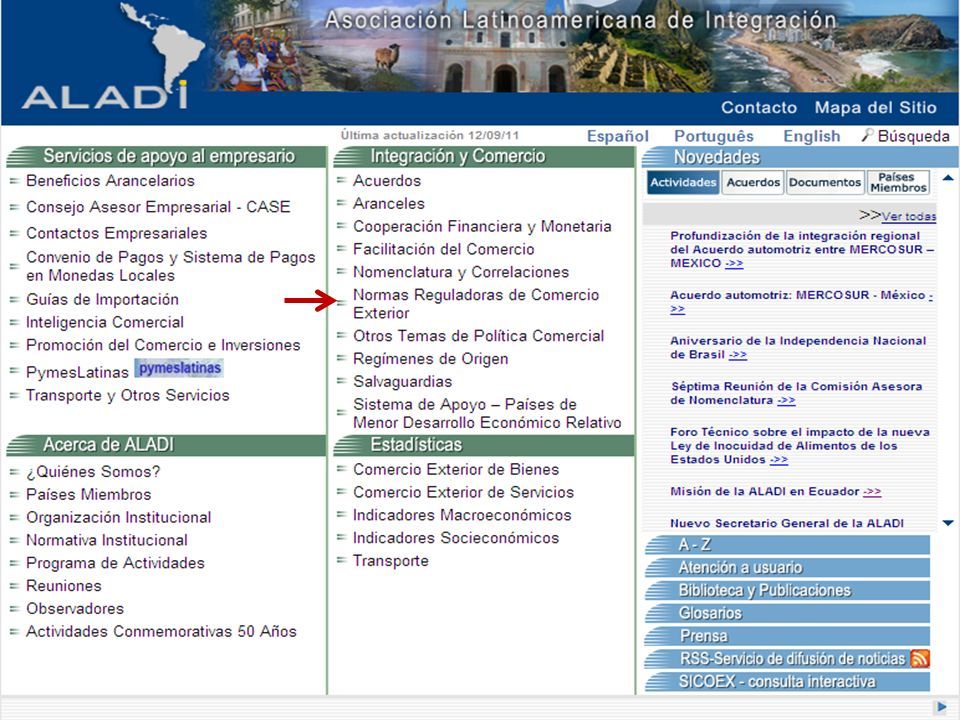Open Regímenes de Origen
960x720 pixels.
(x=430, y=359)
